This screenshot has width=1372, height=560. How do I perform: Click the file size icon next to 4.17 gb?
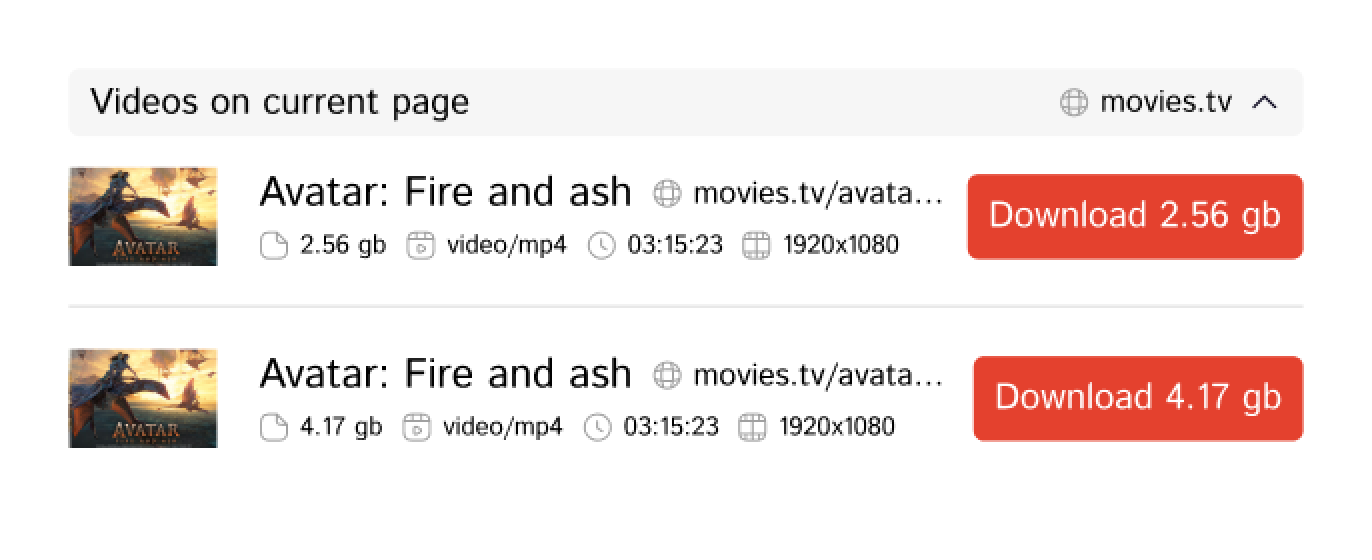(x=273, y=428)
